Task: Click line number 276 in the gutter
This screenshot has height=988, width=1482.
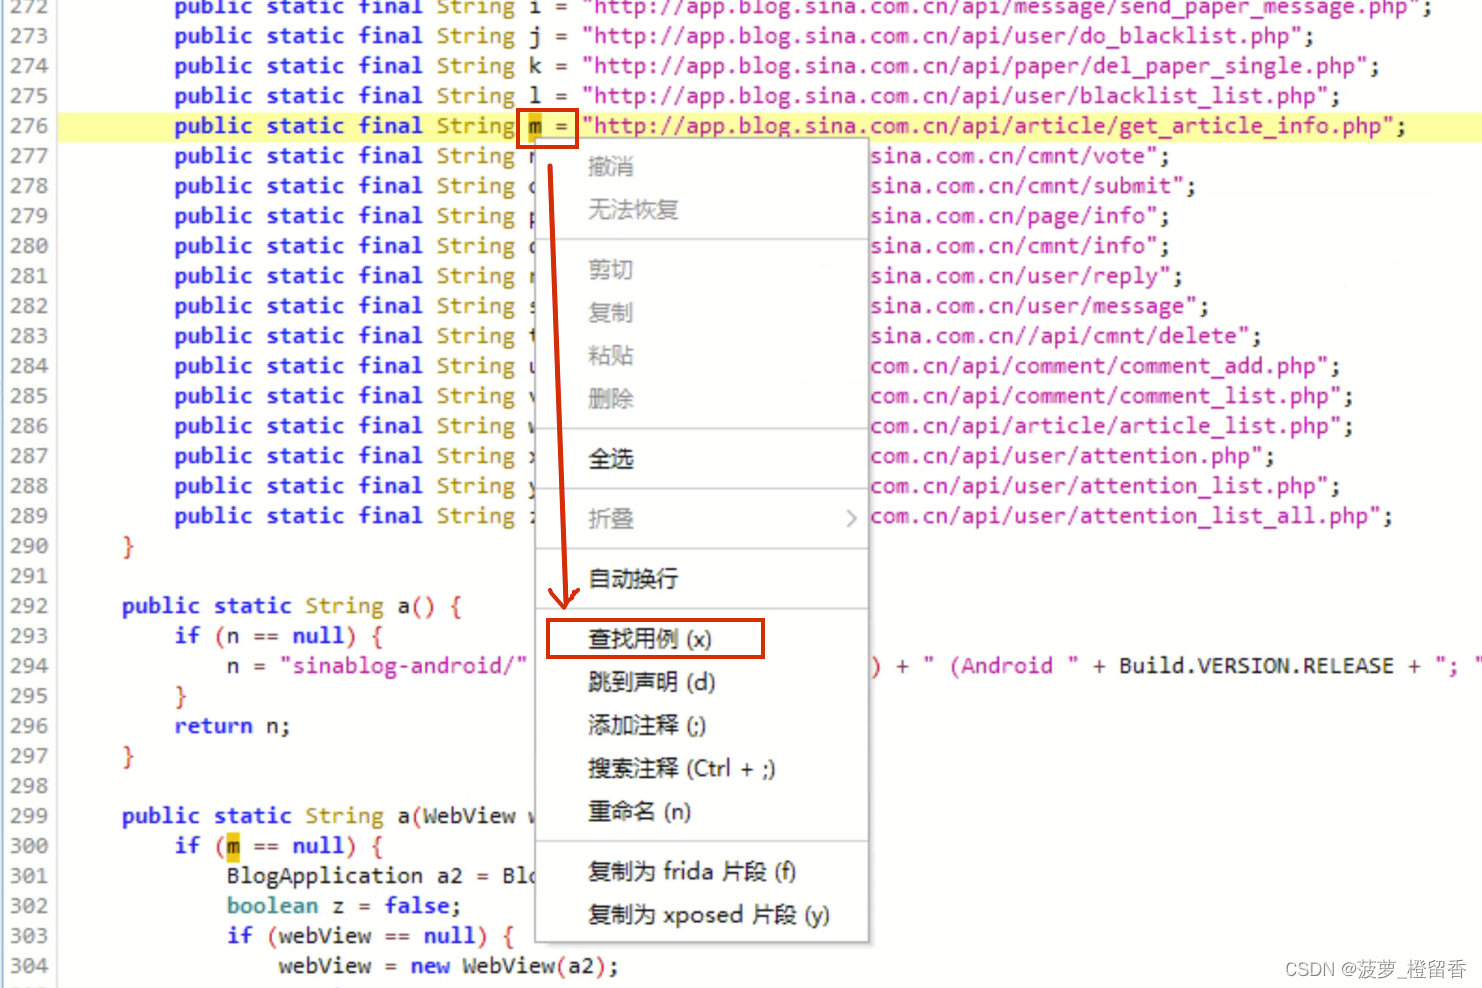Action: click(x=28, y=125)
